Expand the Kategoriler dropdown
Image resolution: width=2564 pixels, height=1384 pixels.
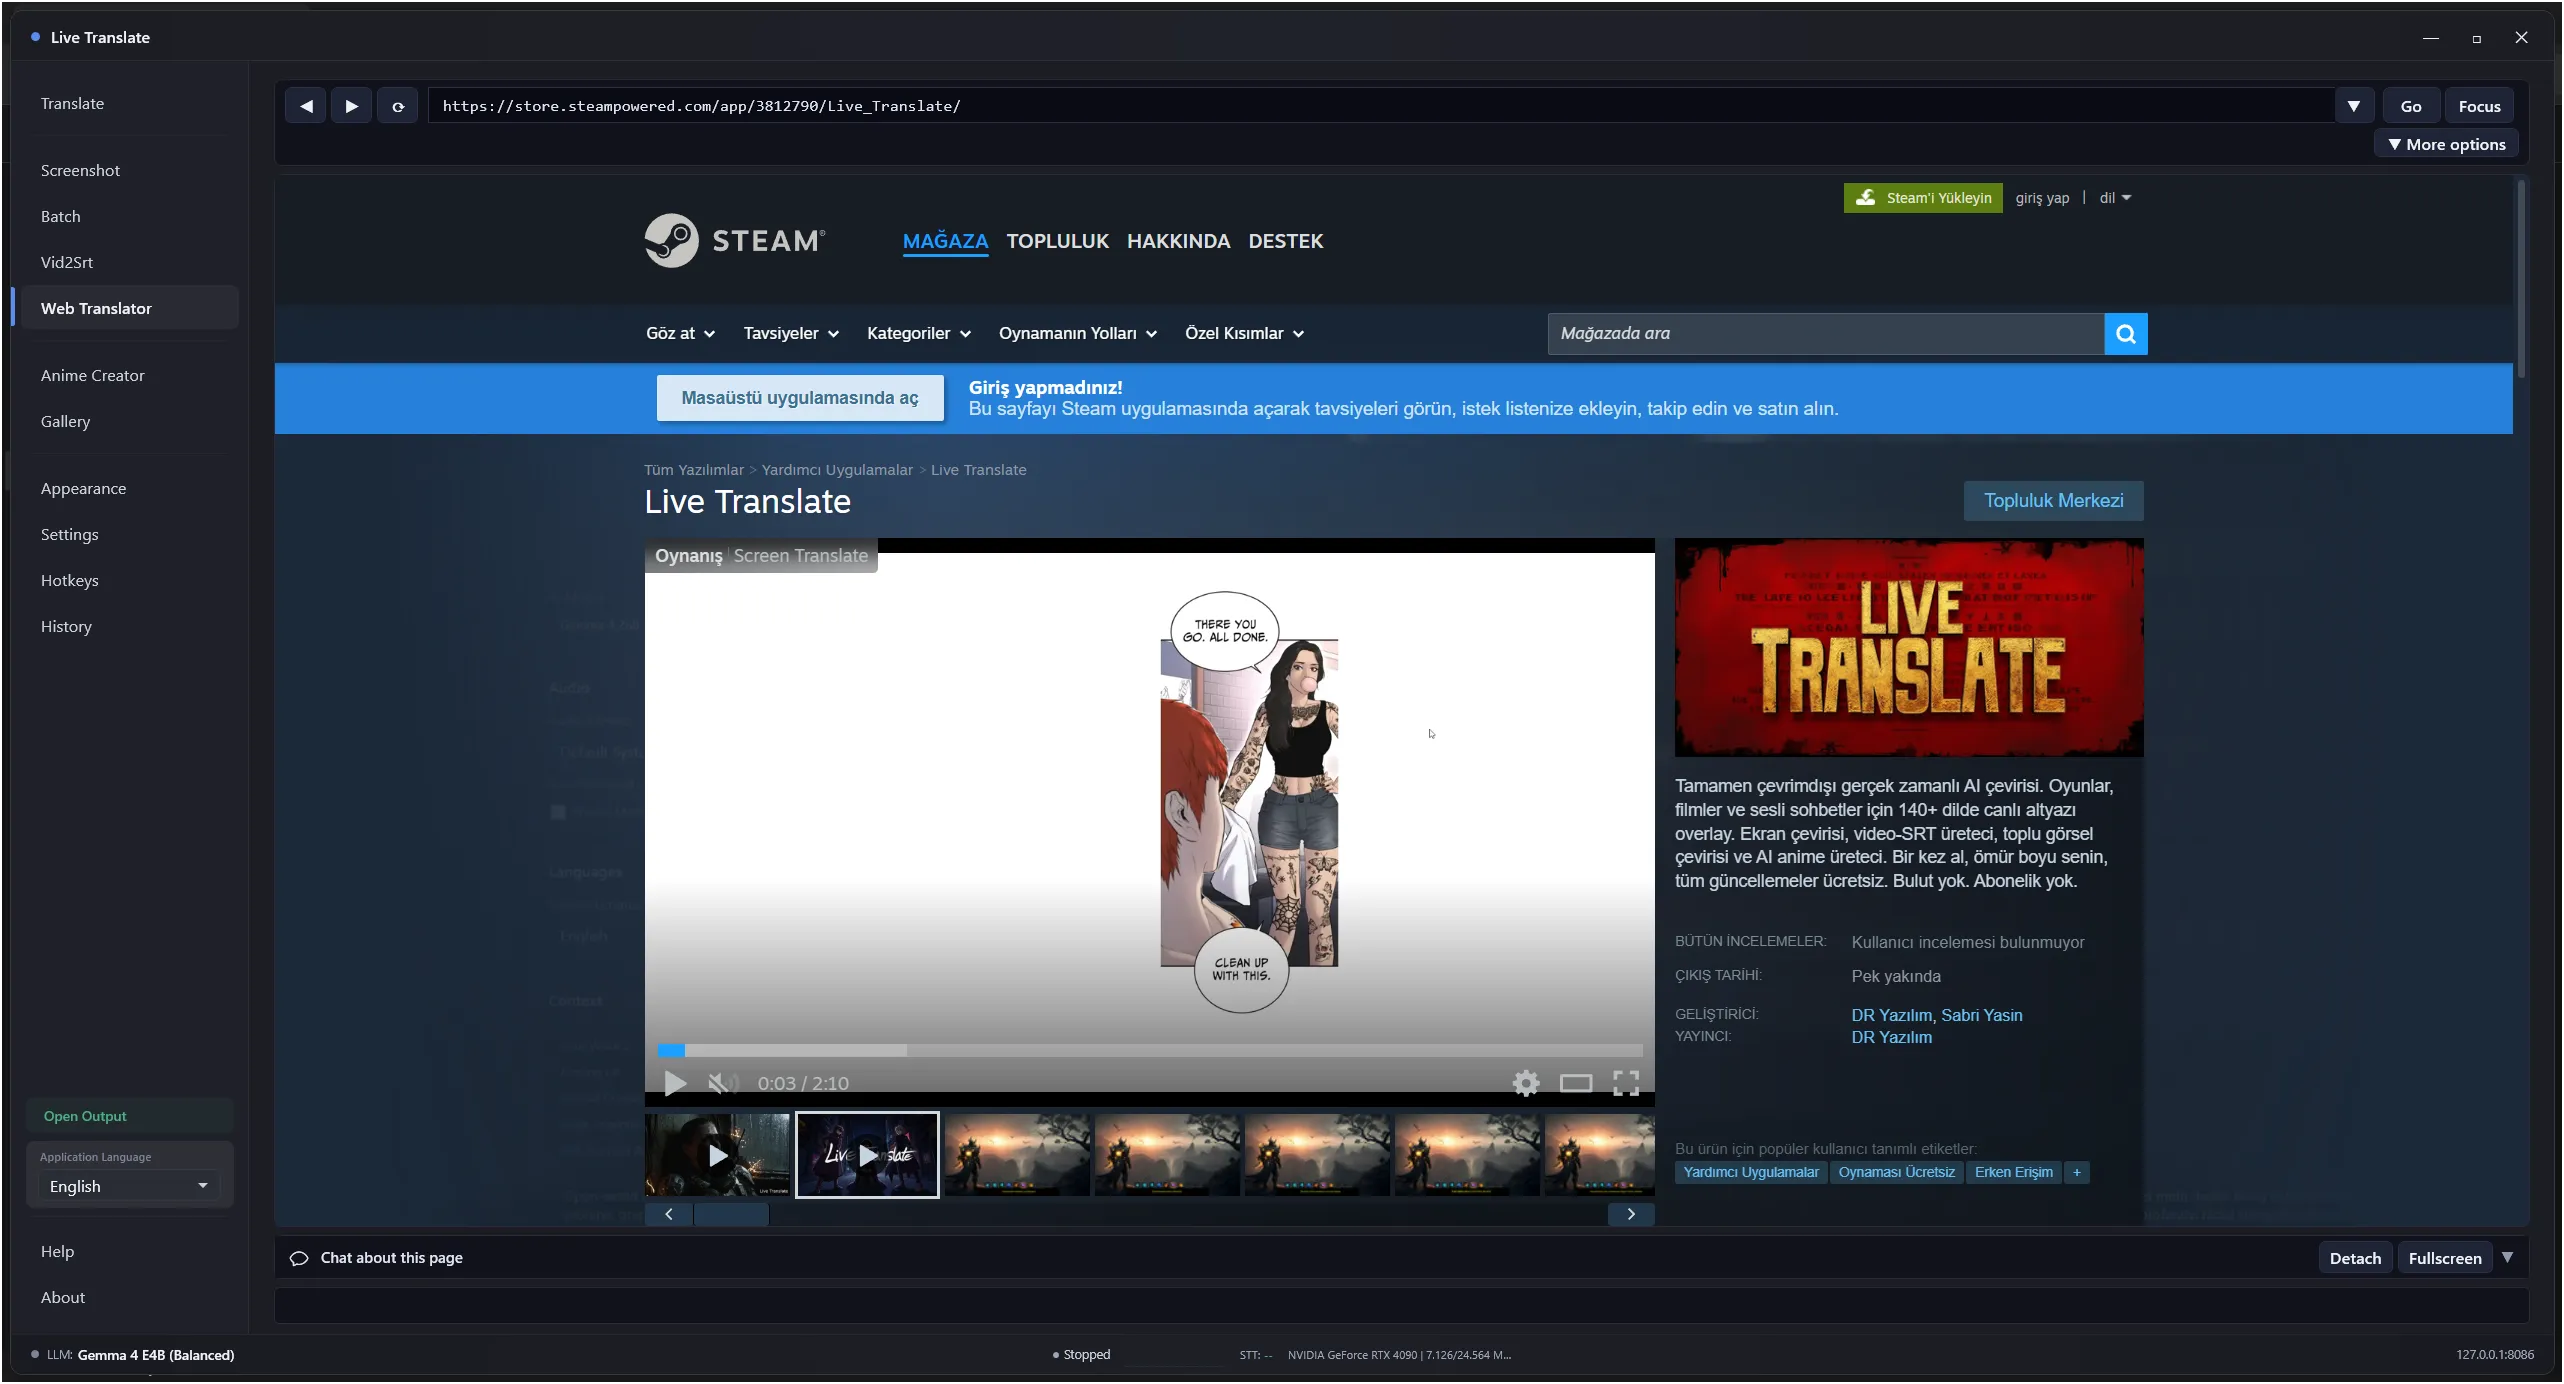click(918, 333)
